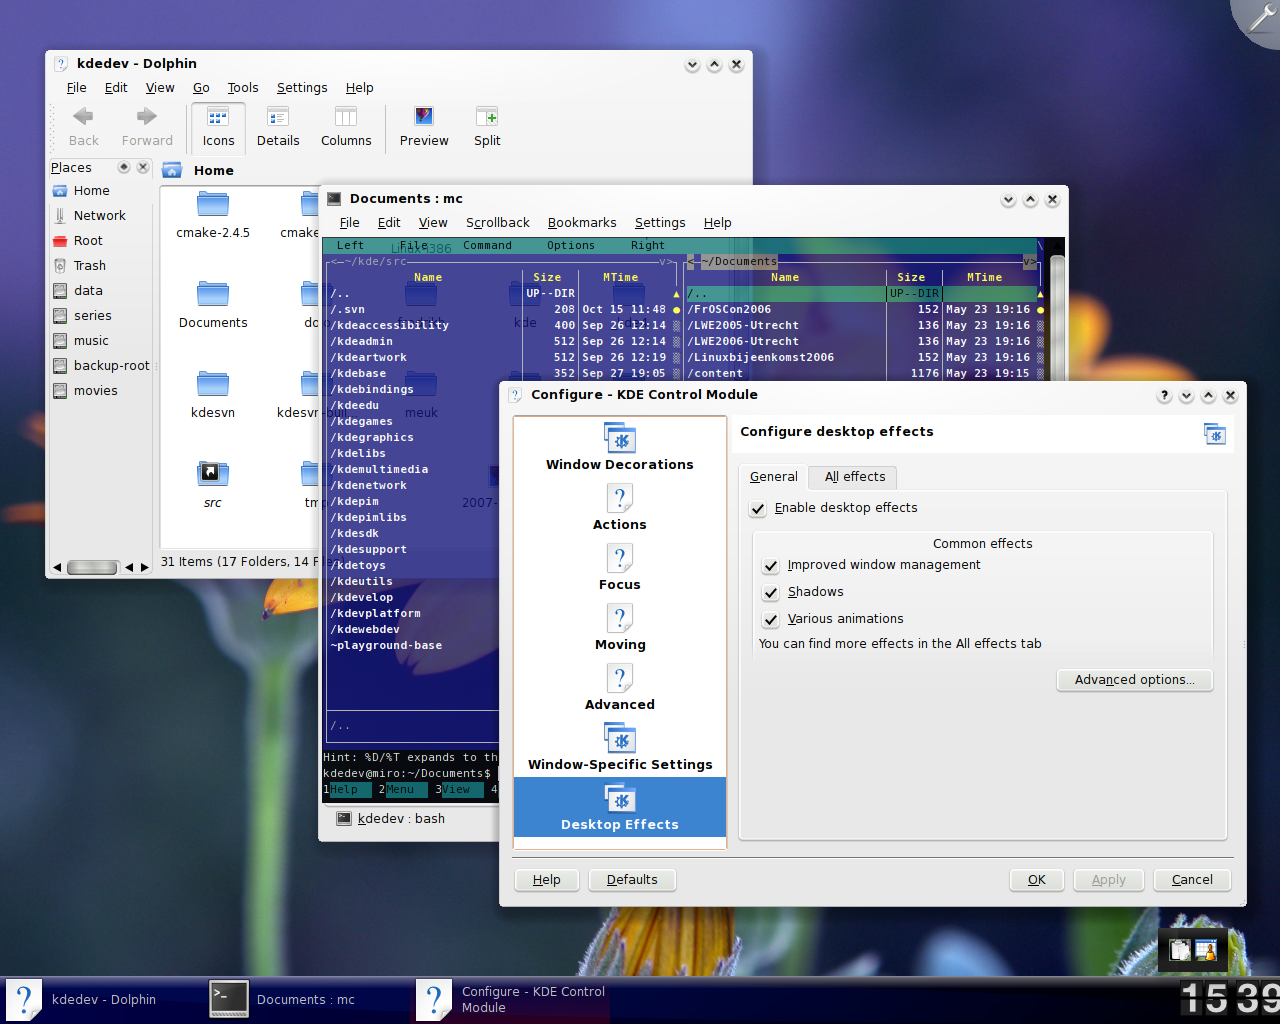
Task: Open mc's Options menu
Action: click(x=571, y=246)
